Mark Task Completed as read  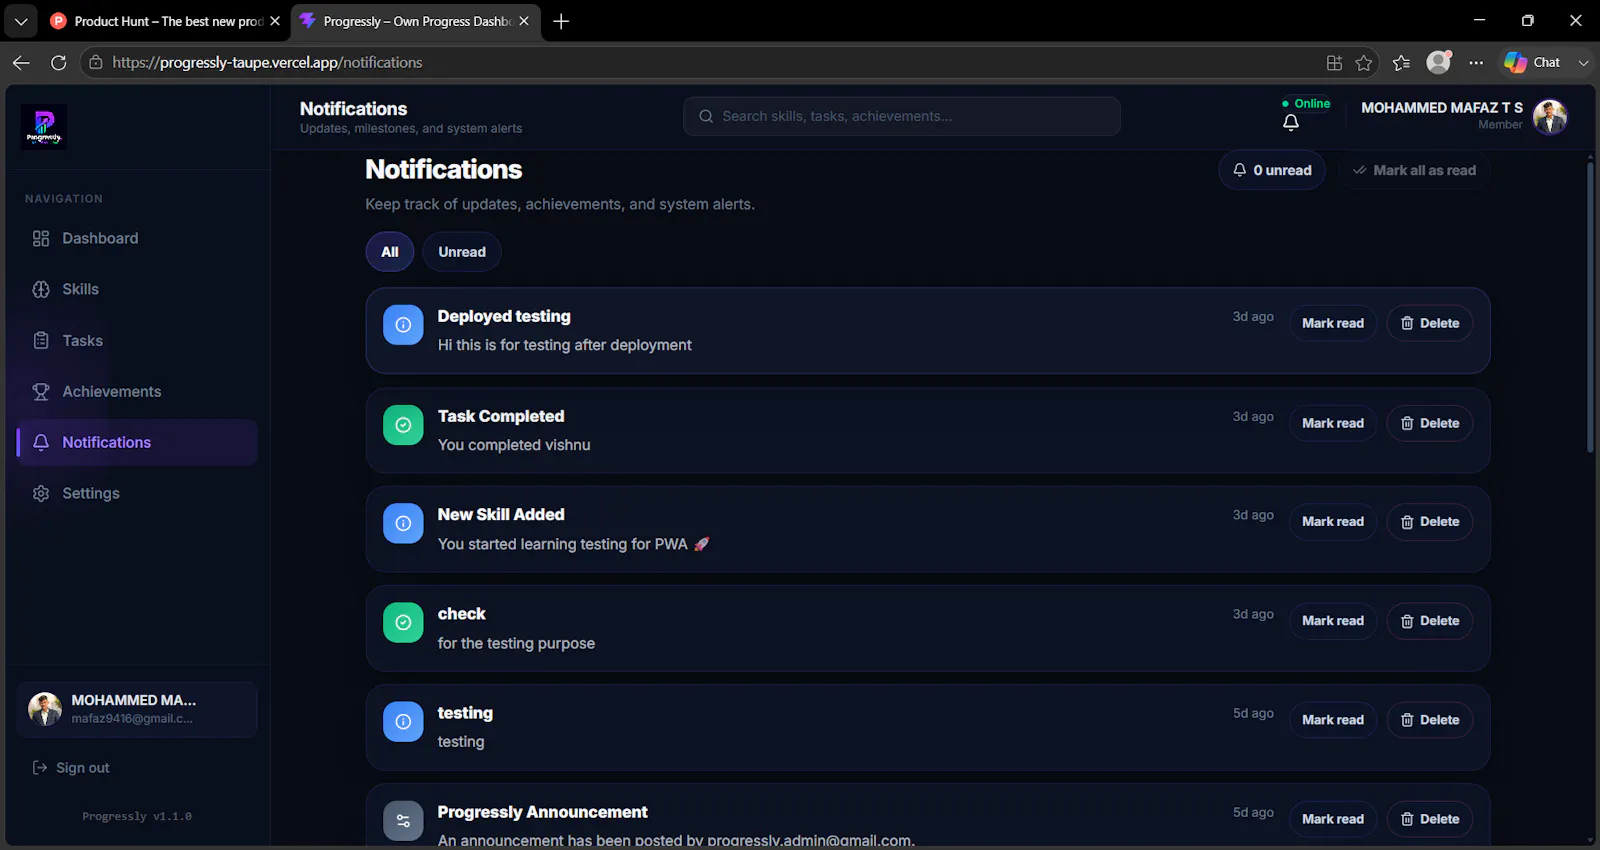(1333, 423)
